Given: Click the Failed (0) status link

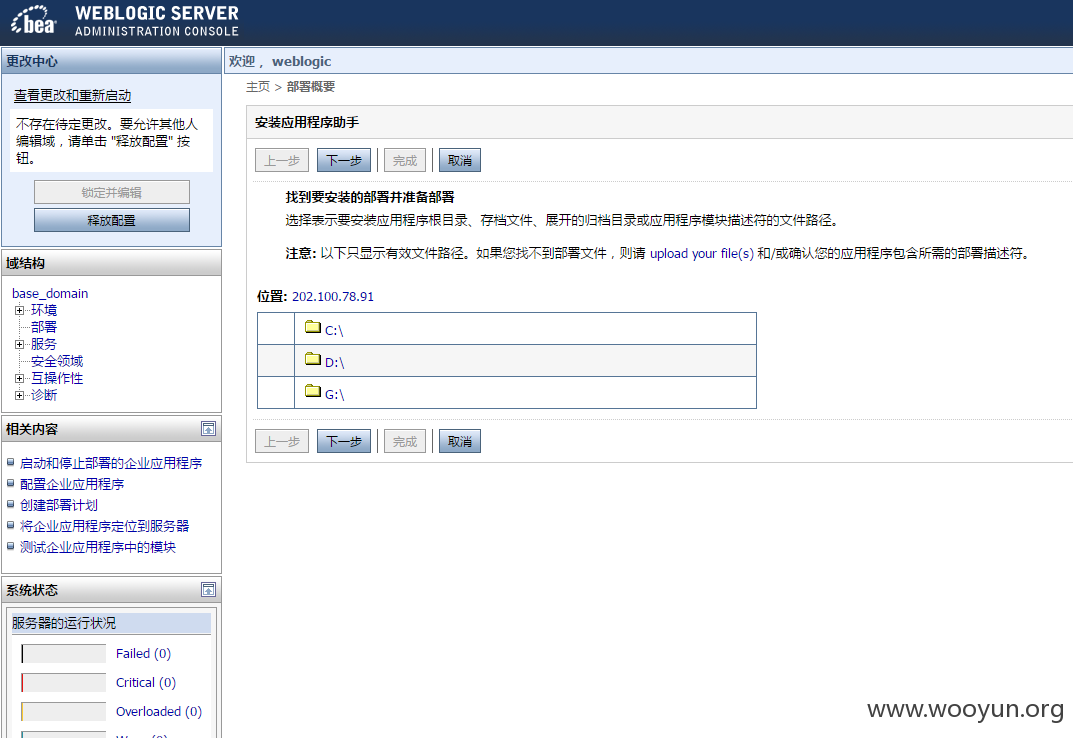Looking at the screenshot, I should pos(143,653).
